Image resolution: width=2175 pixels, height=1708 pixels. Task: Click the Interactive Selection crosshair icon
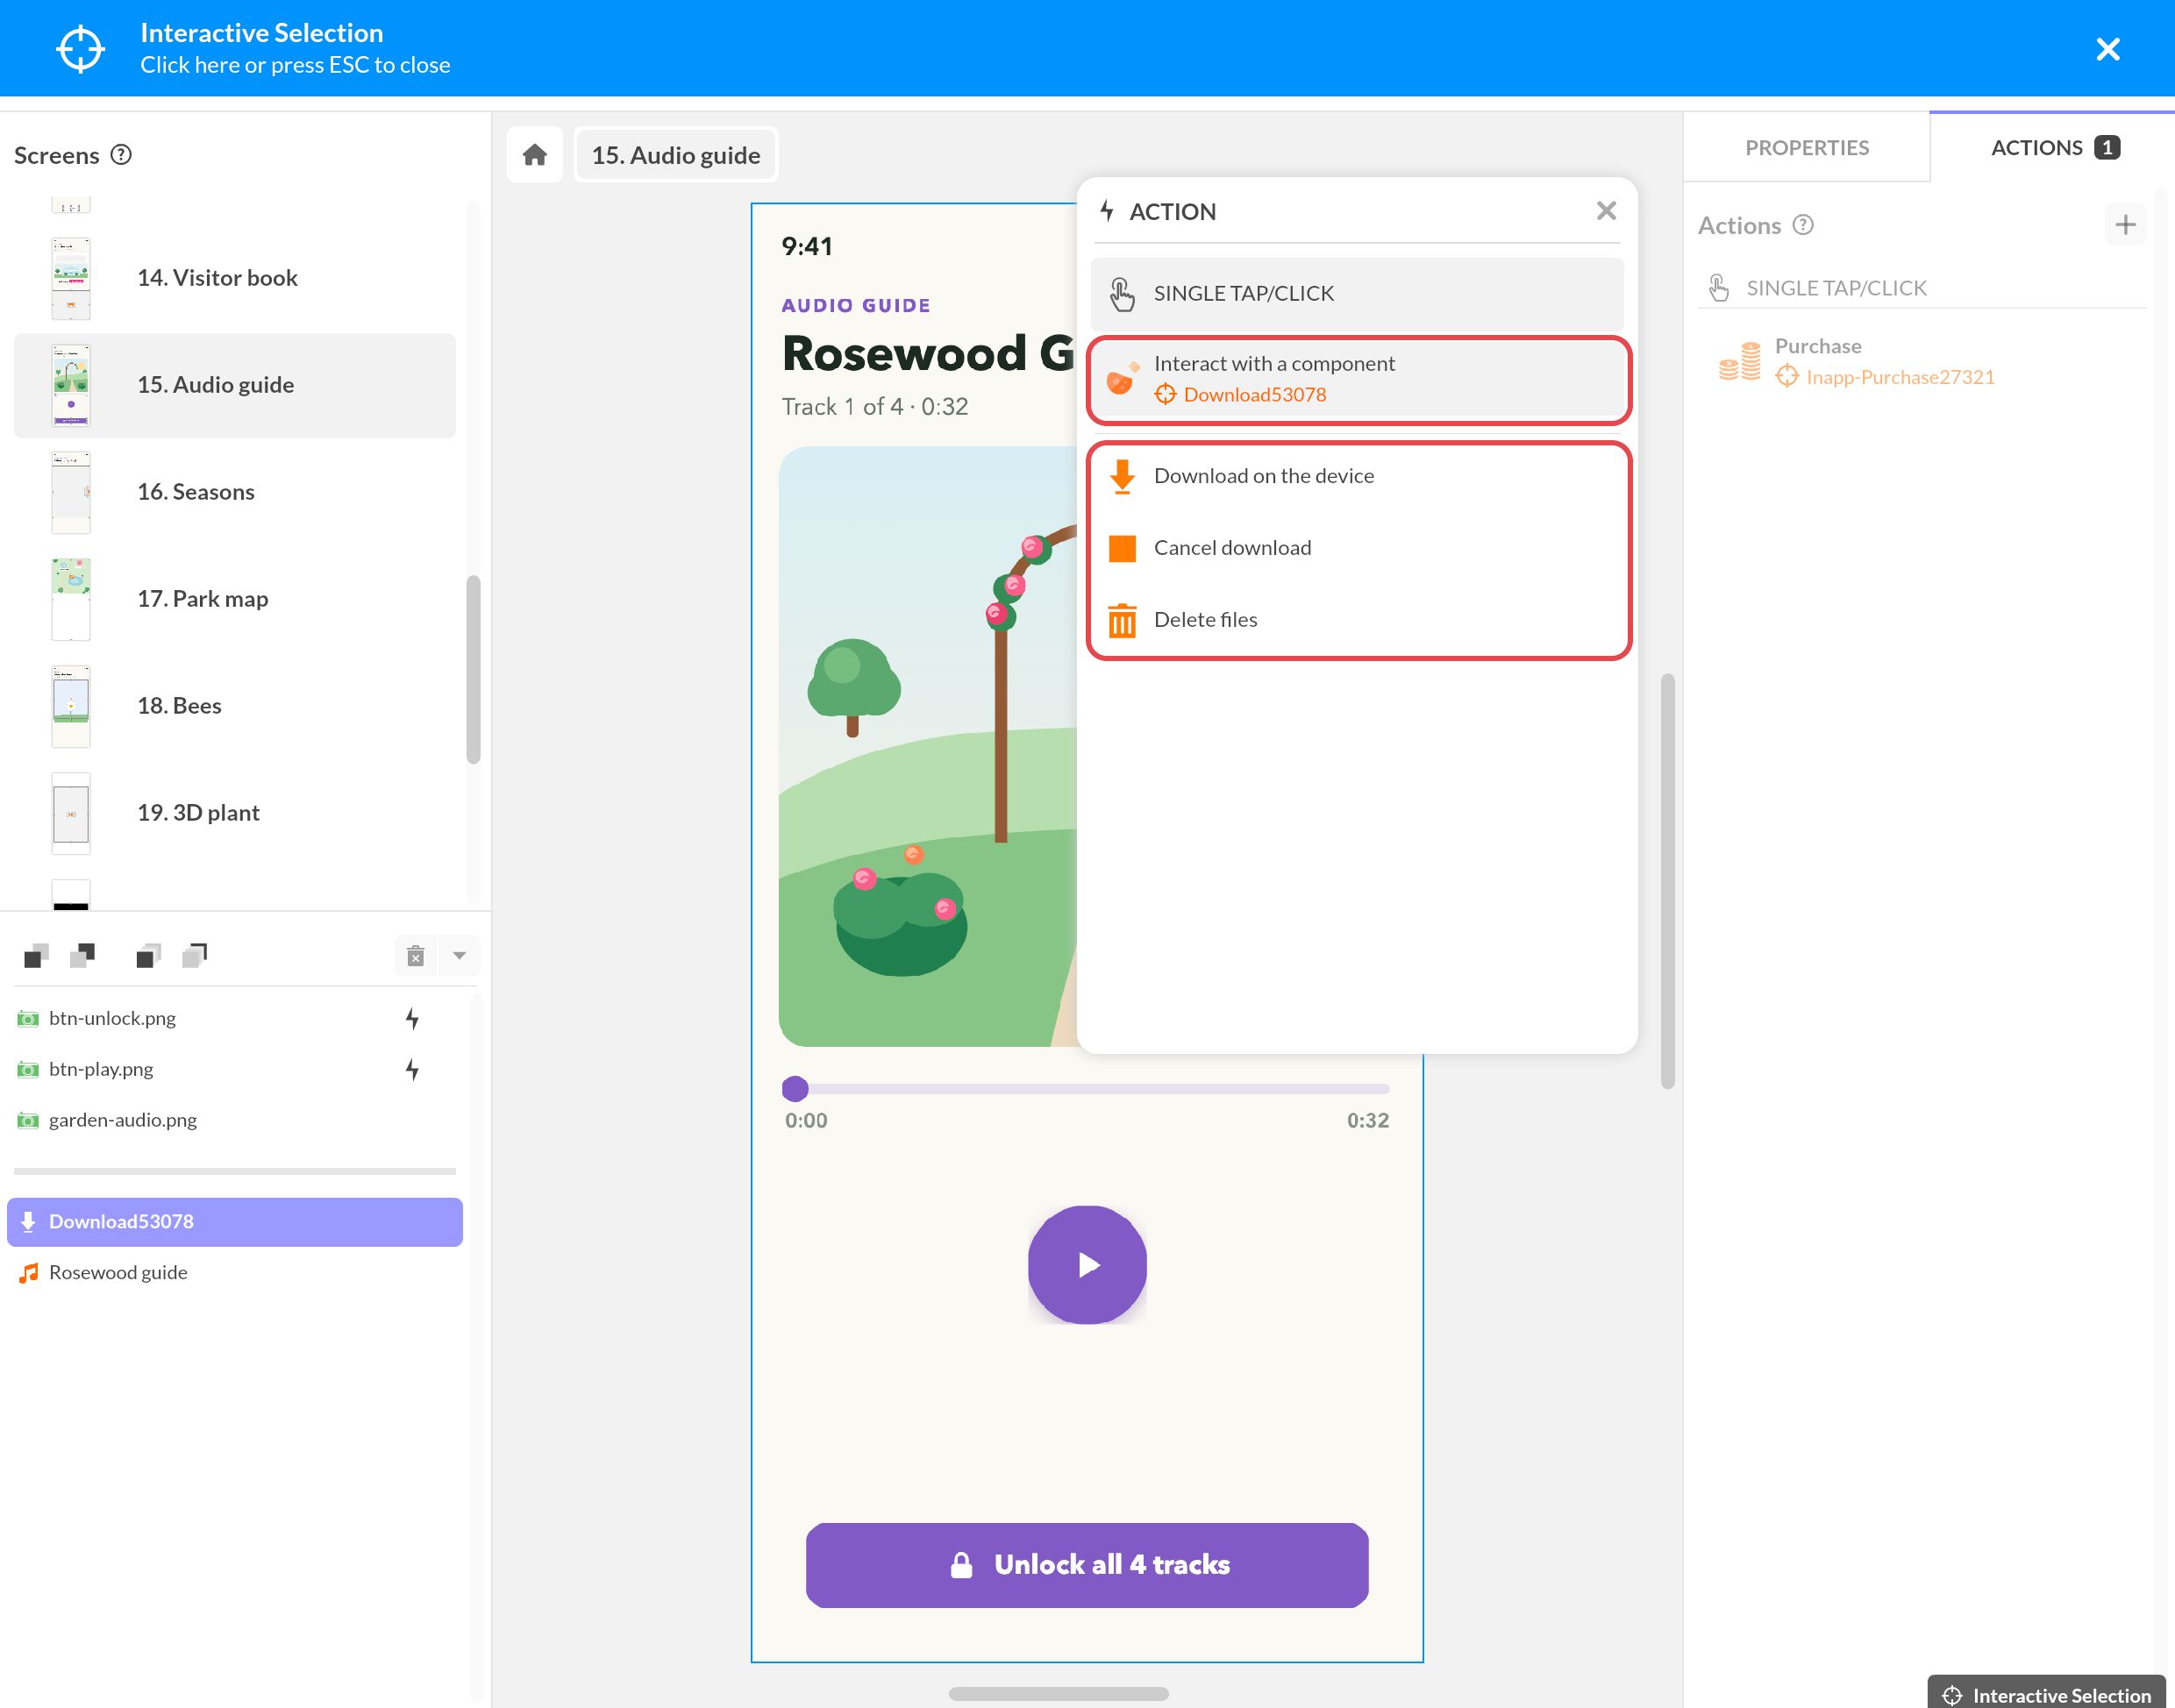(x=80, y=49)
